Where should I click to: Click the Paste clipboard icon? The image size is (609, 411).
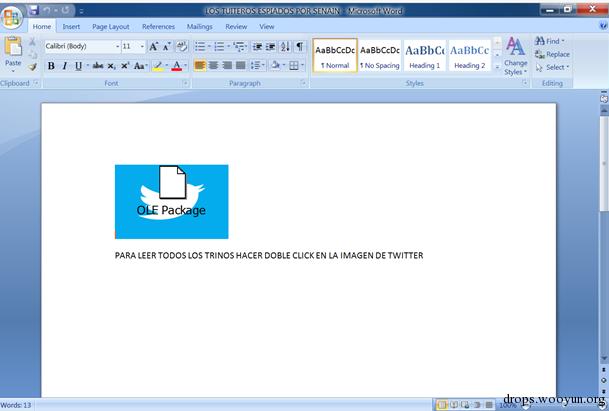(x=13, y=47)
